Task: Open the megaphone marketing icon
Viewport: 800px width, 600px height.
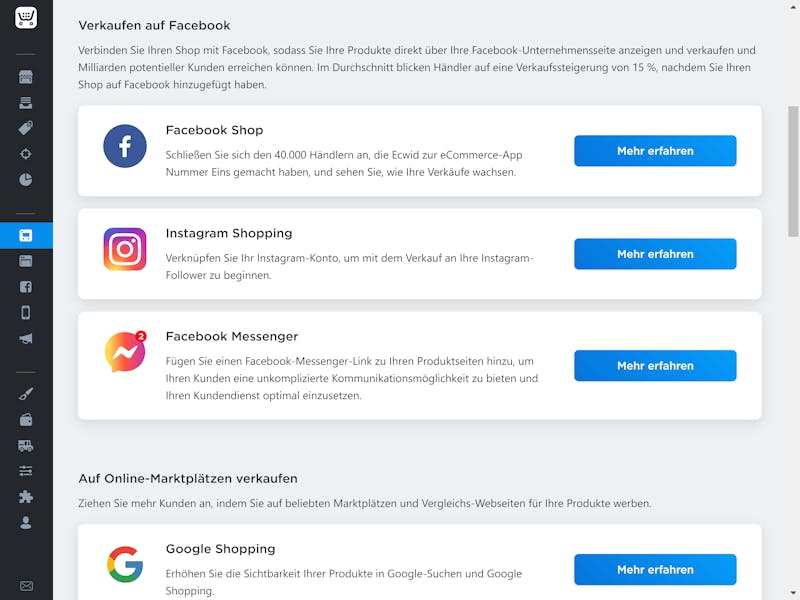Action: point(26,339)
